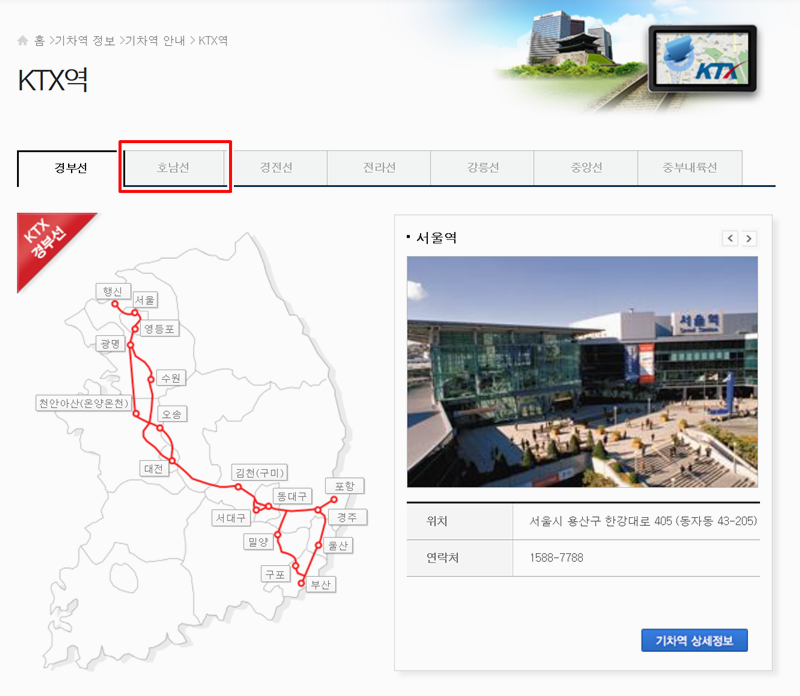Select 부산 station on the map
The image size is (800, 696).
tap(321, 585)
